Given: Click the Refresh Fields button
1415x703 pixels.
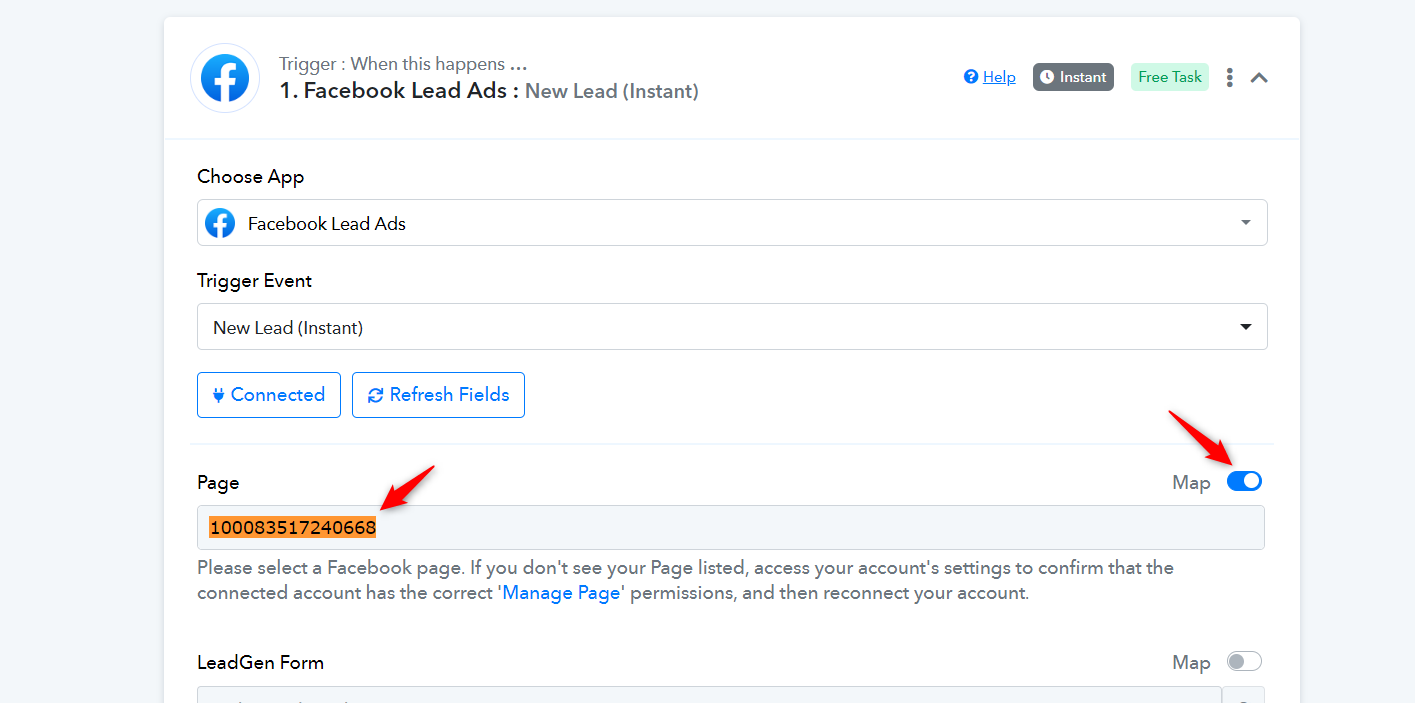Looking at the screenshot, I should 438,395.
